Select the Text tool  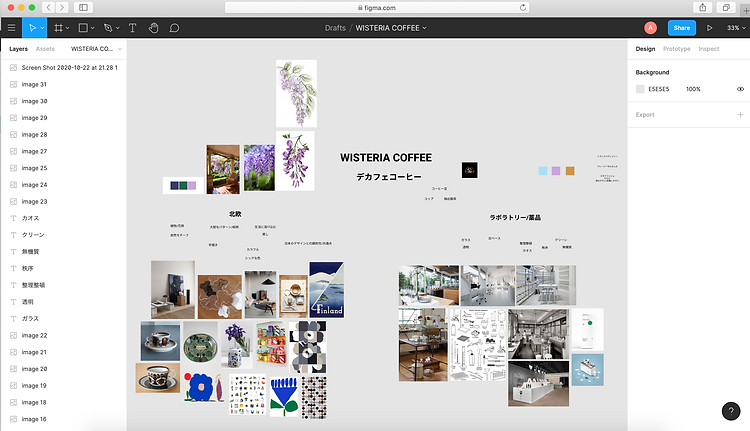point(132,28)
